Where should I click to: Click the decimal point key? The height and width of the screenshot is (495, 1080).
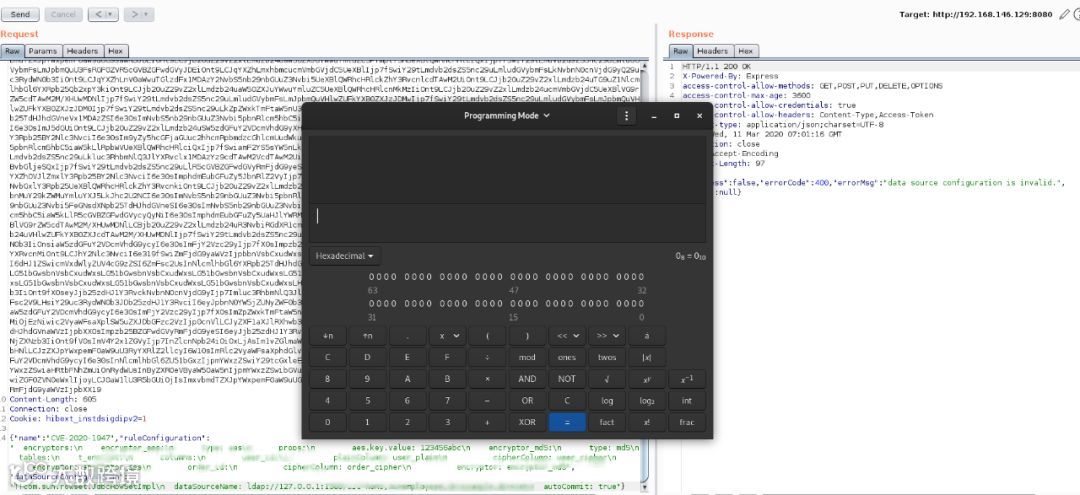click(x=408, y=336)
